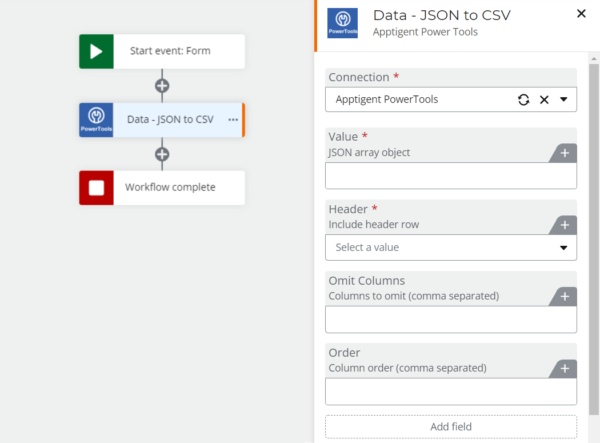
Task: Insert variable for the Value field
Action: point(564,153)
